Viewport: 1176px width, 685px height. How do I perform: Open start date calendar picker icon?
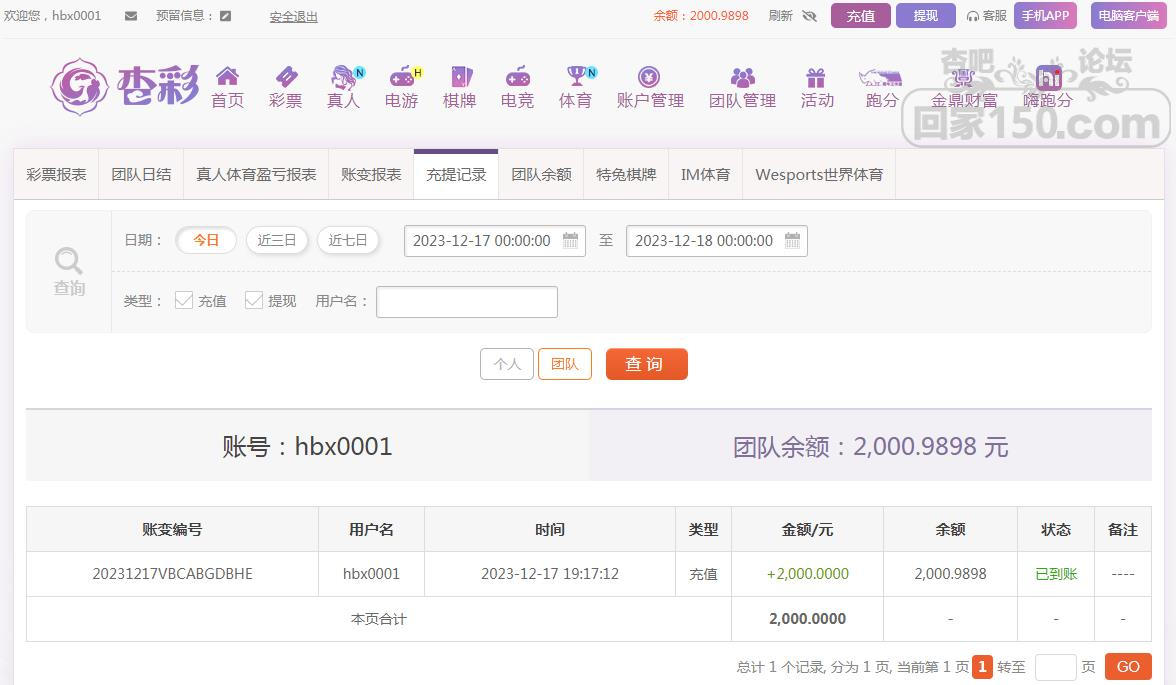click(570, 240)
